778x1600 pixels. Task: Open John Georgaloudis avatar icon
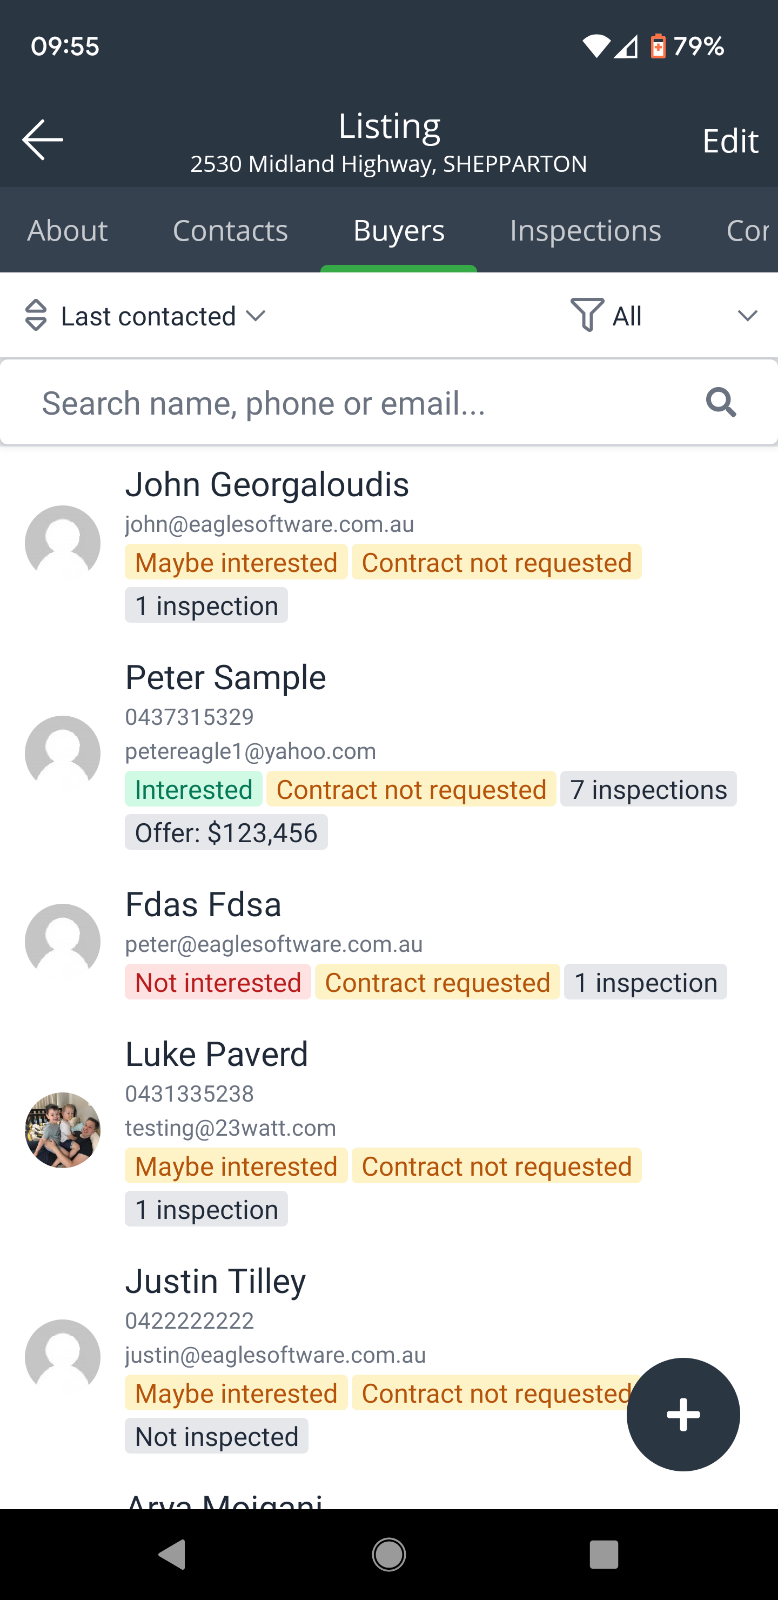63,543
